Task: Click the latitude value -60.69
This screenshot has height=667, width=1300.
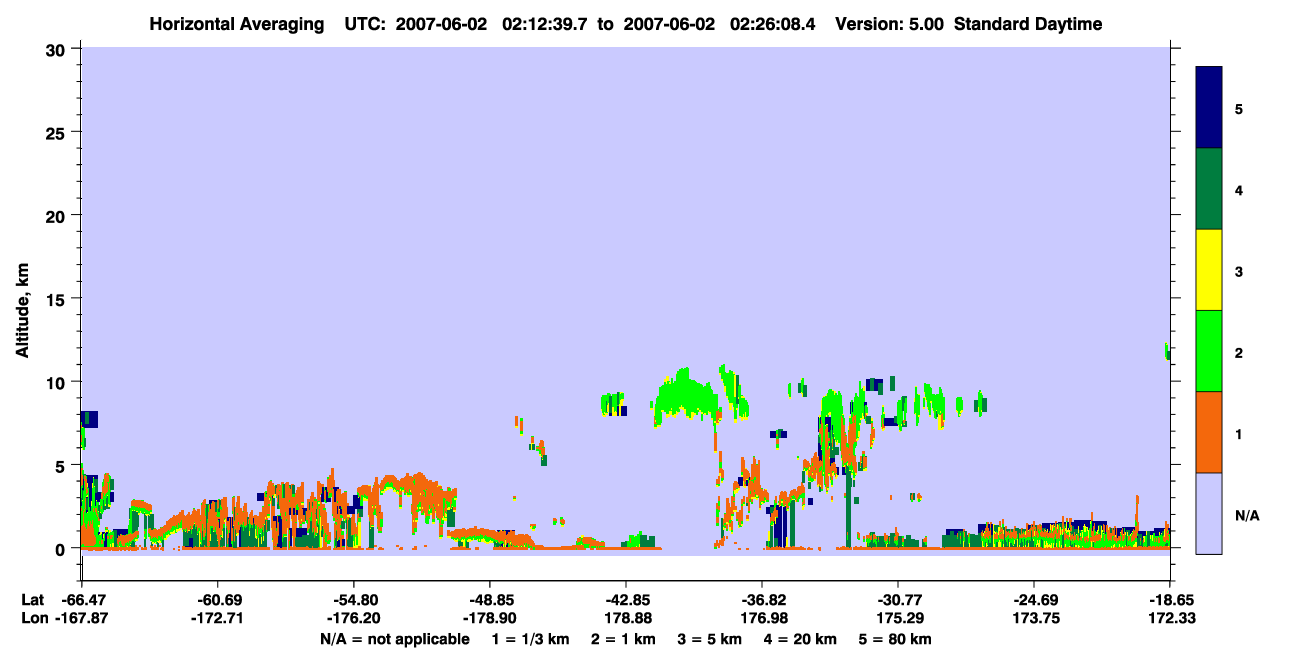Action: [x=218, y=600]
